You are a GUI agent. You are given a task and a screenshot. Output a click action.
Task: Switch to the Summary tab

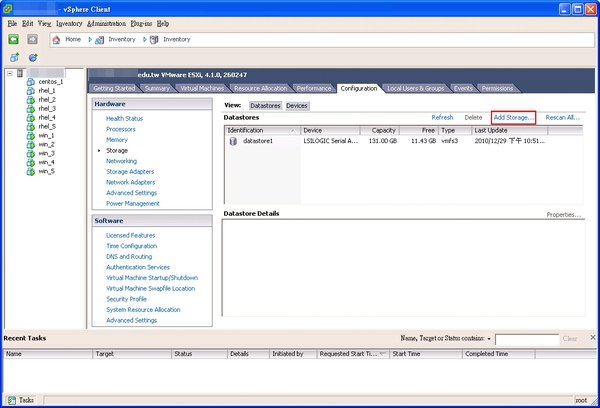point(157,88)
